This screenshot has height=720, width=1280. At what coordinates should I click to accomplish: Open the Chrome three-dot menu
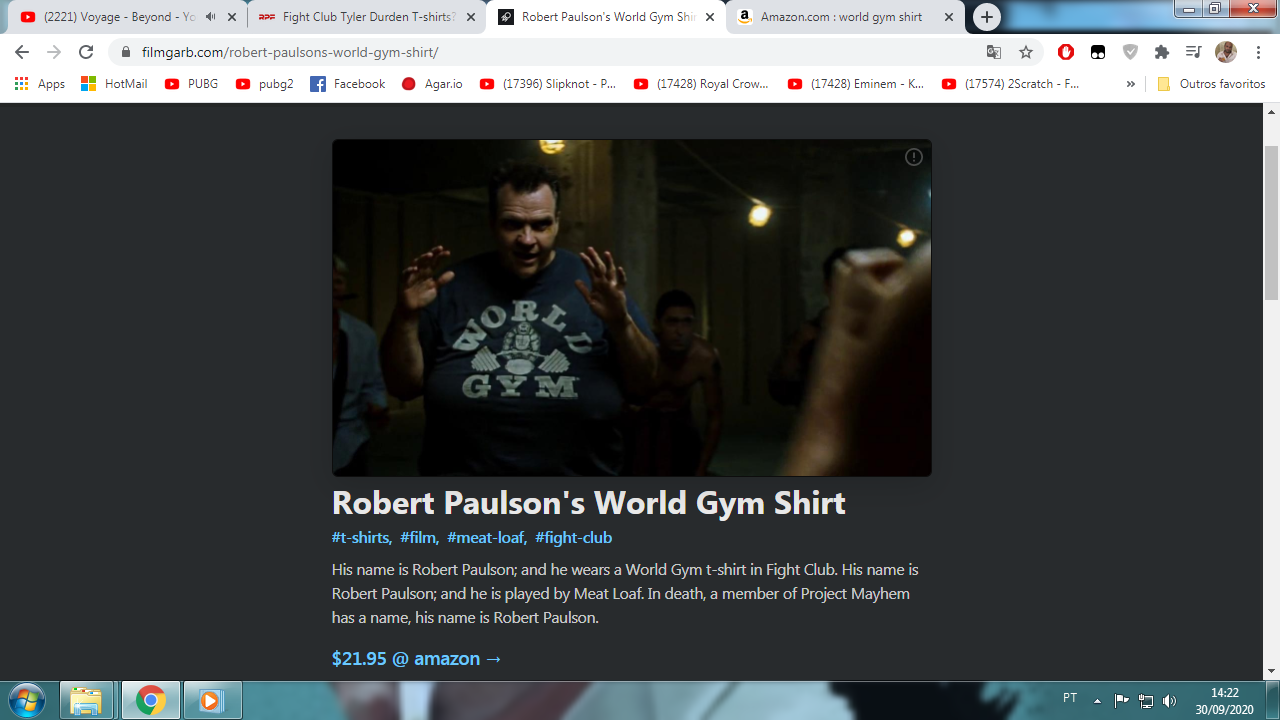1258,52
